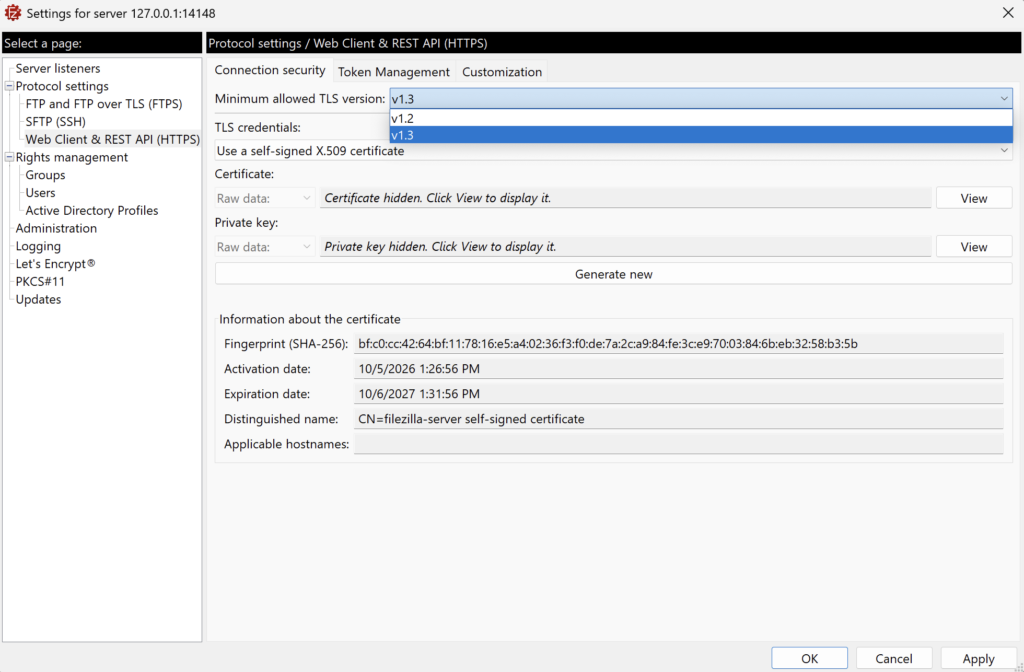This screenshot has height=672, width=1024.
Task: Click the Generate new button
Action: 613,274
